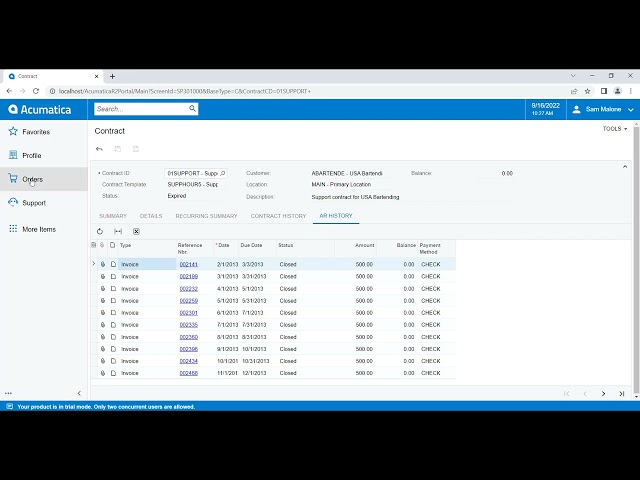Click due date 10/31/2013 cell
This screenshot has height=480, width=640.
tap(256, 361)
